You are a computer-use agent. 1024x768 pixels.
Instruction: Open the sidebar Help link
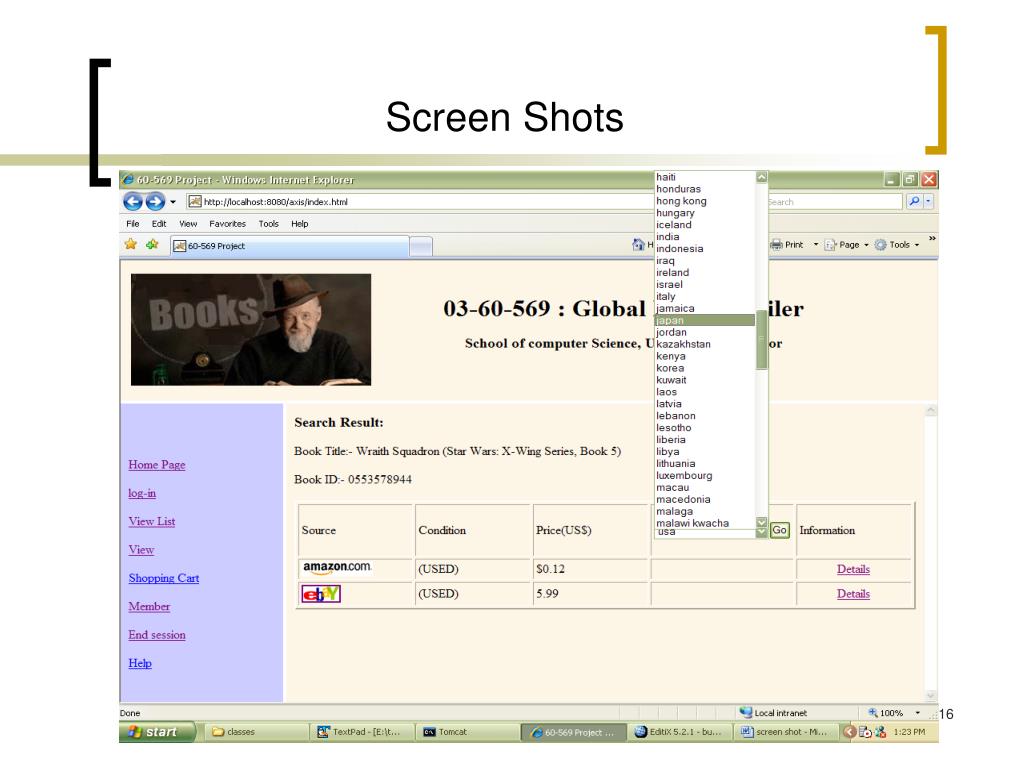(x=140, y=663)
